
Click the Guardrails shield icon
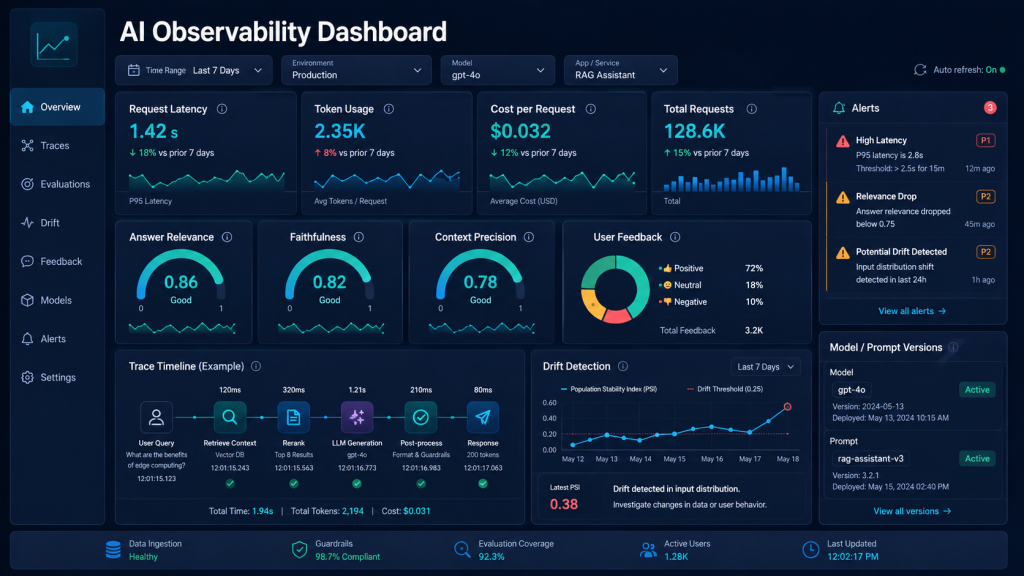[x=299, y=550]
